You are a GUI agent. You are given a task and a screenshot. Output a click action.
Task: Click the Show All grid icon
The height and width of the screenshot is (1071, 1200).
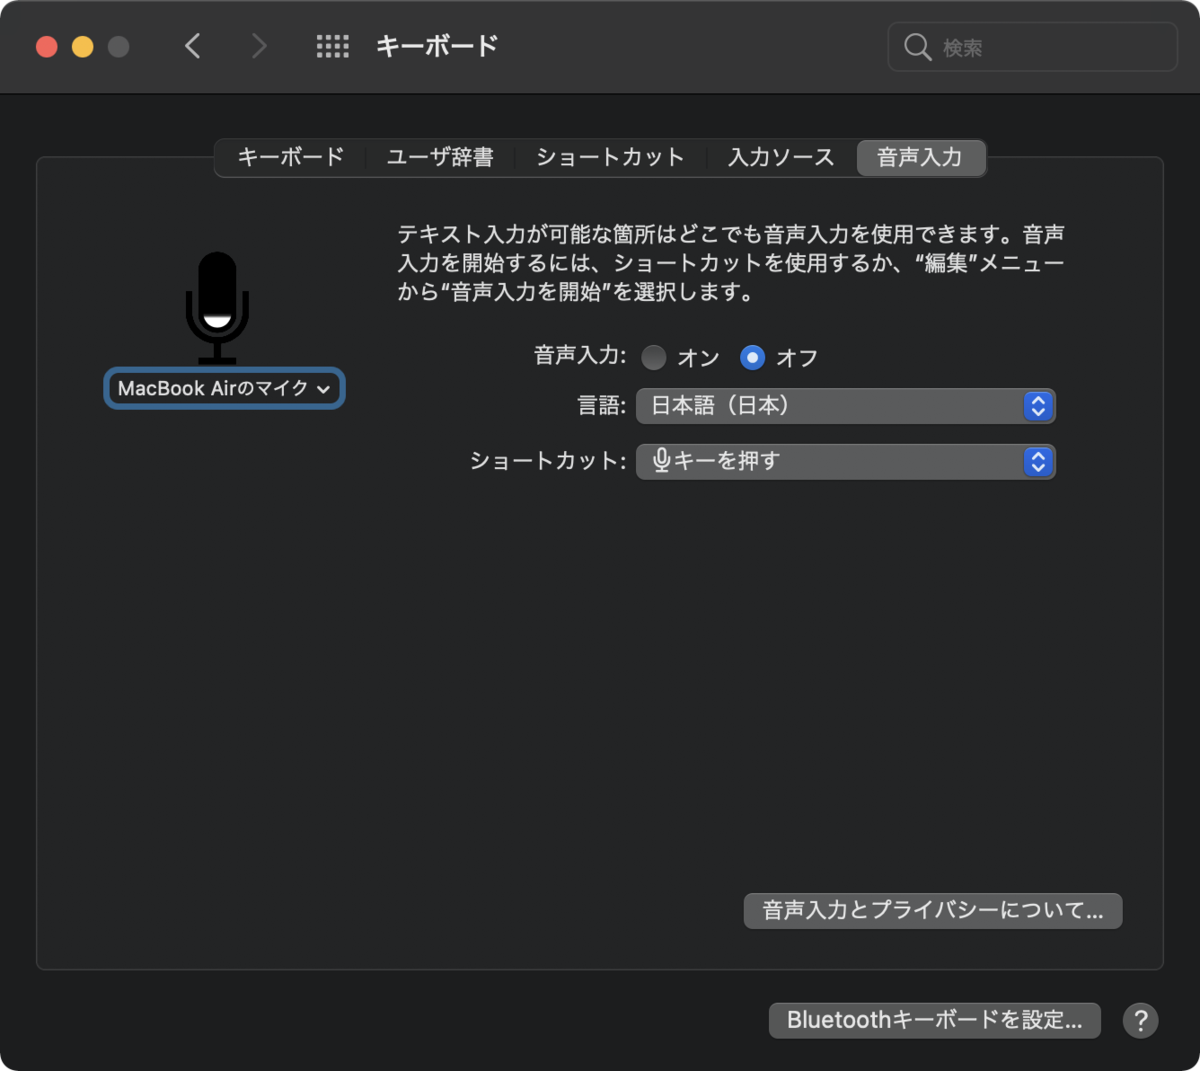333,46
